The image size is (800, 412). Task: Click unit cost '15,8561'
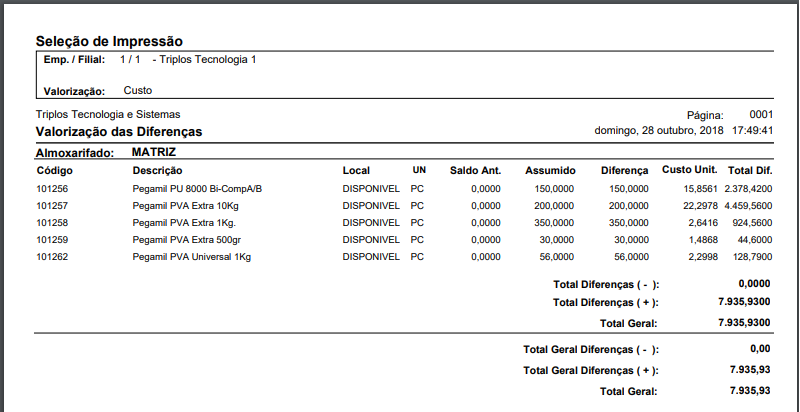(701, 189)
